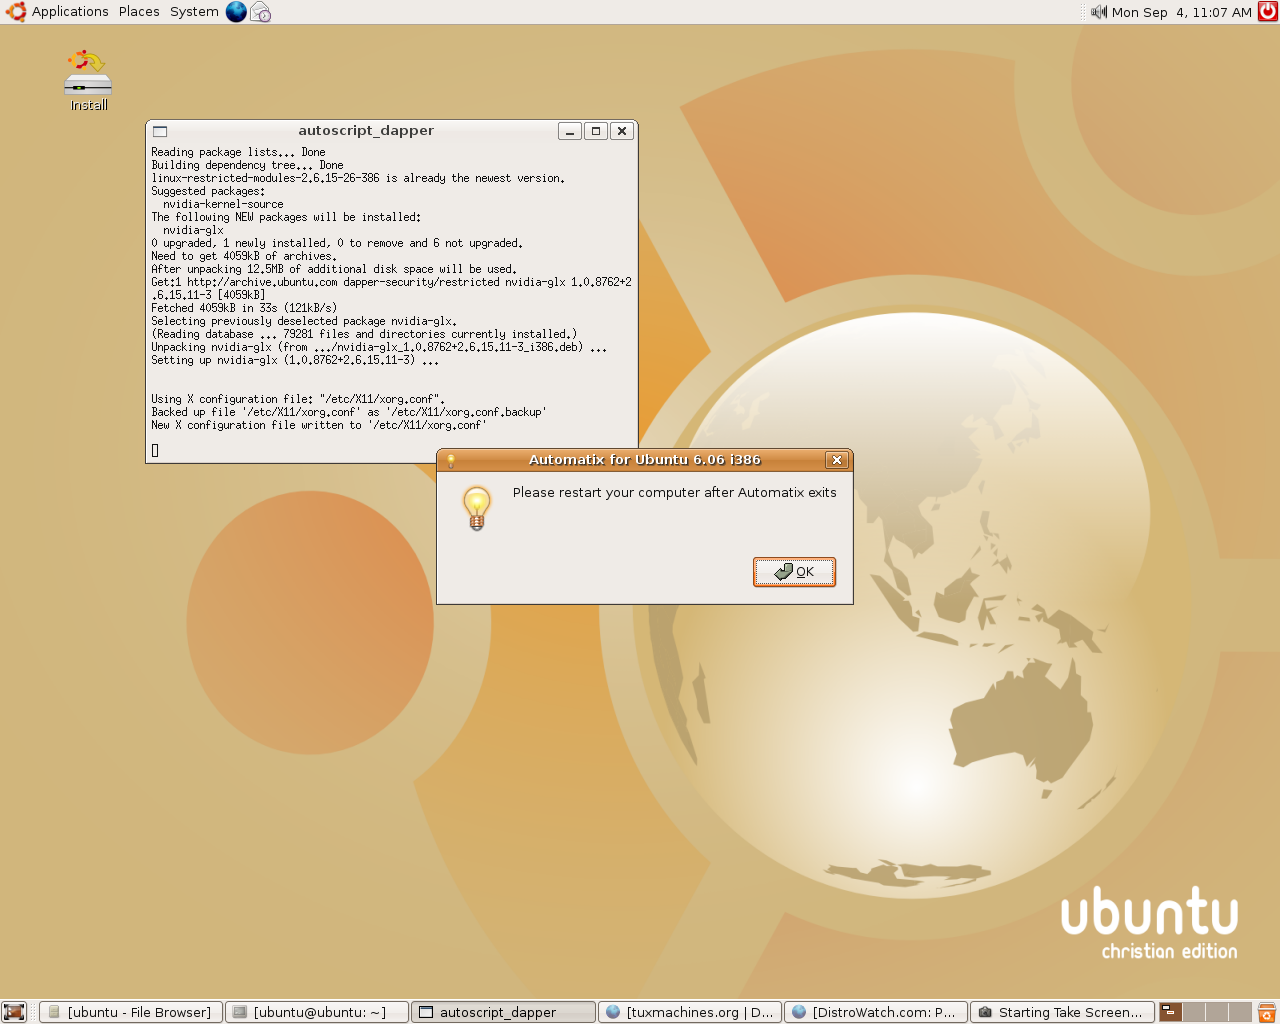Minimize the autoscript_dapper window
This screenshot has height=1024, width=1280.
point(570,131)
